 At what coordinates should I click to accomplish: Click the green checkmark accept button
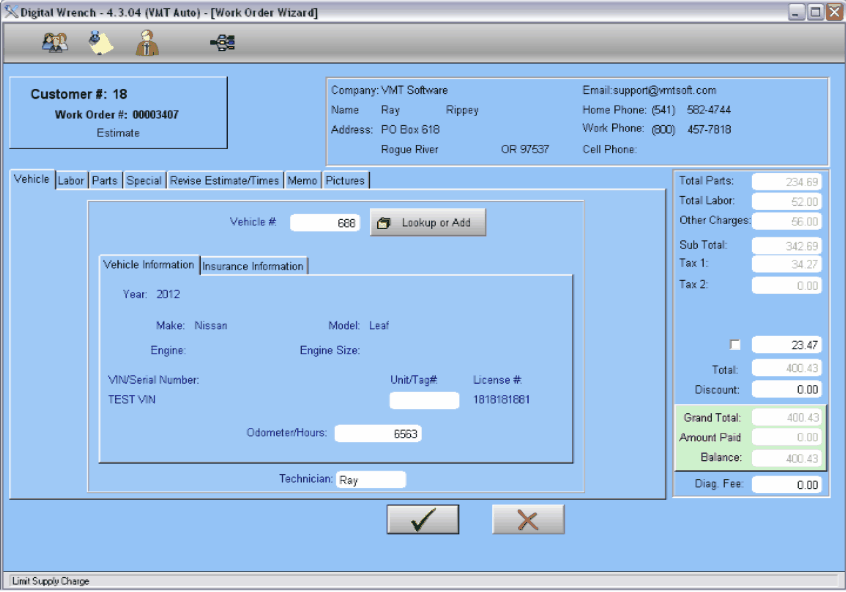pyautogui.click(x=422, y=520)
